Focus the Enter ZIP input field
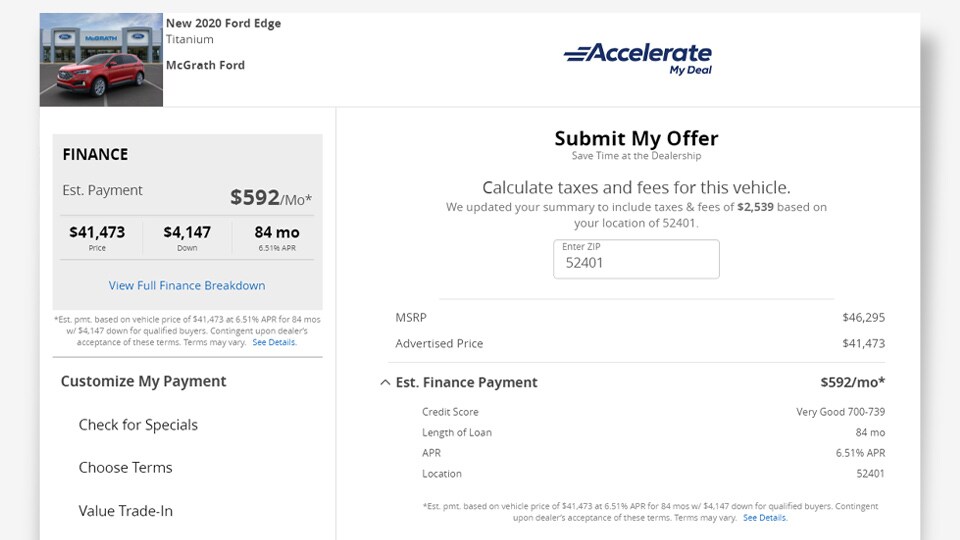The image size is (960, 540). click(636, 259)
